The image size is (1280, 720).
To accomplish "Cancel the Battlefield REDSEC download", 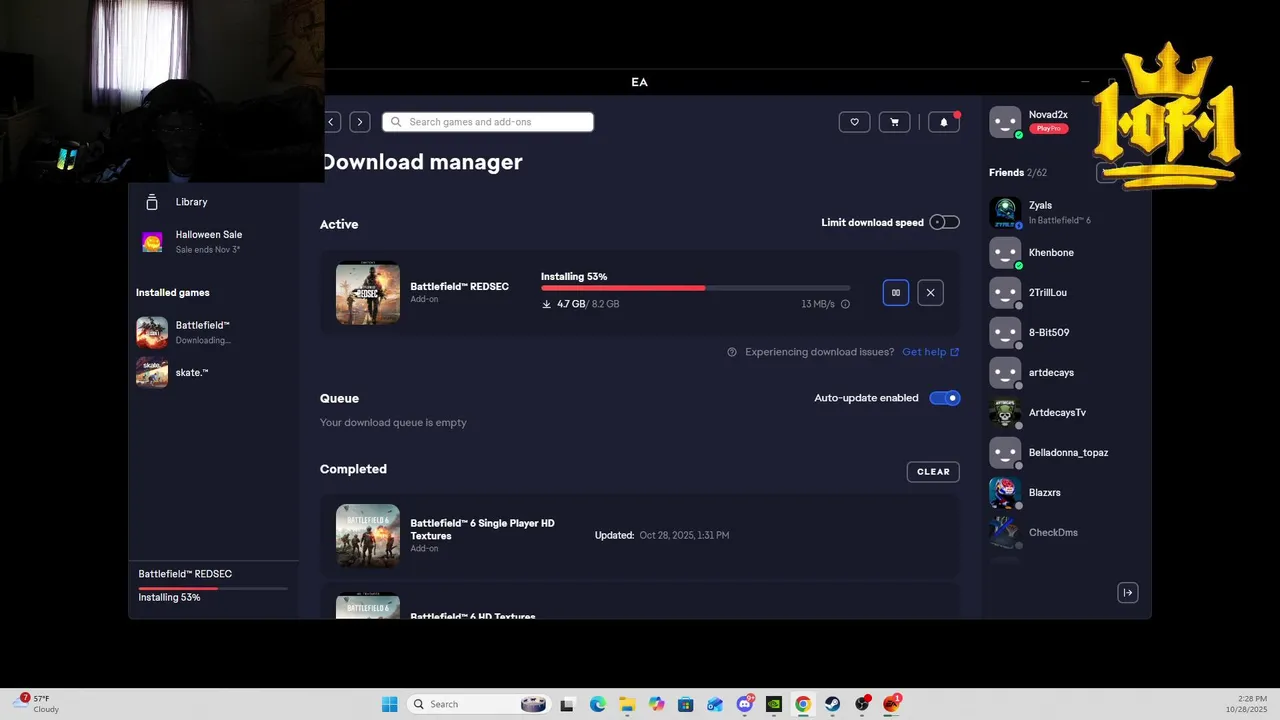I will [930, 293].
